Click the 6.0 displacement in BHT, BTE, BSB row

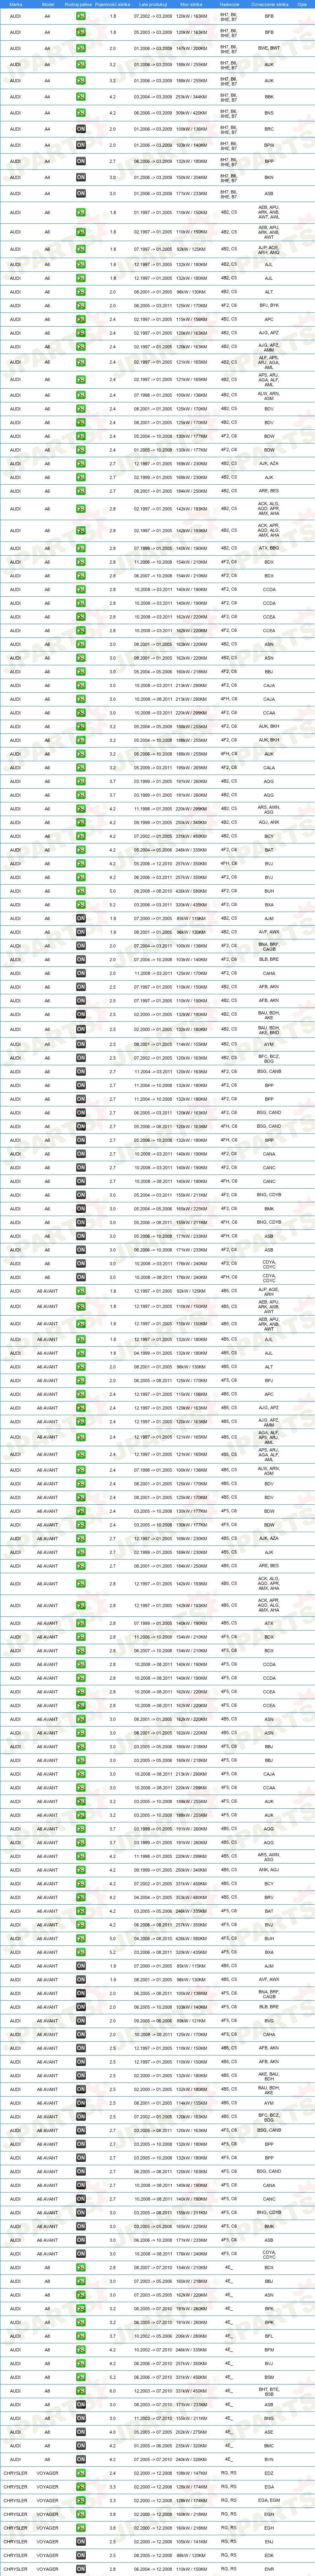point(113,2390)
